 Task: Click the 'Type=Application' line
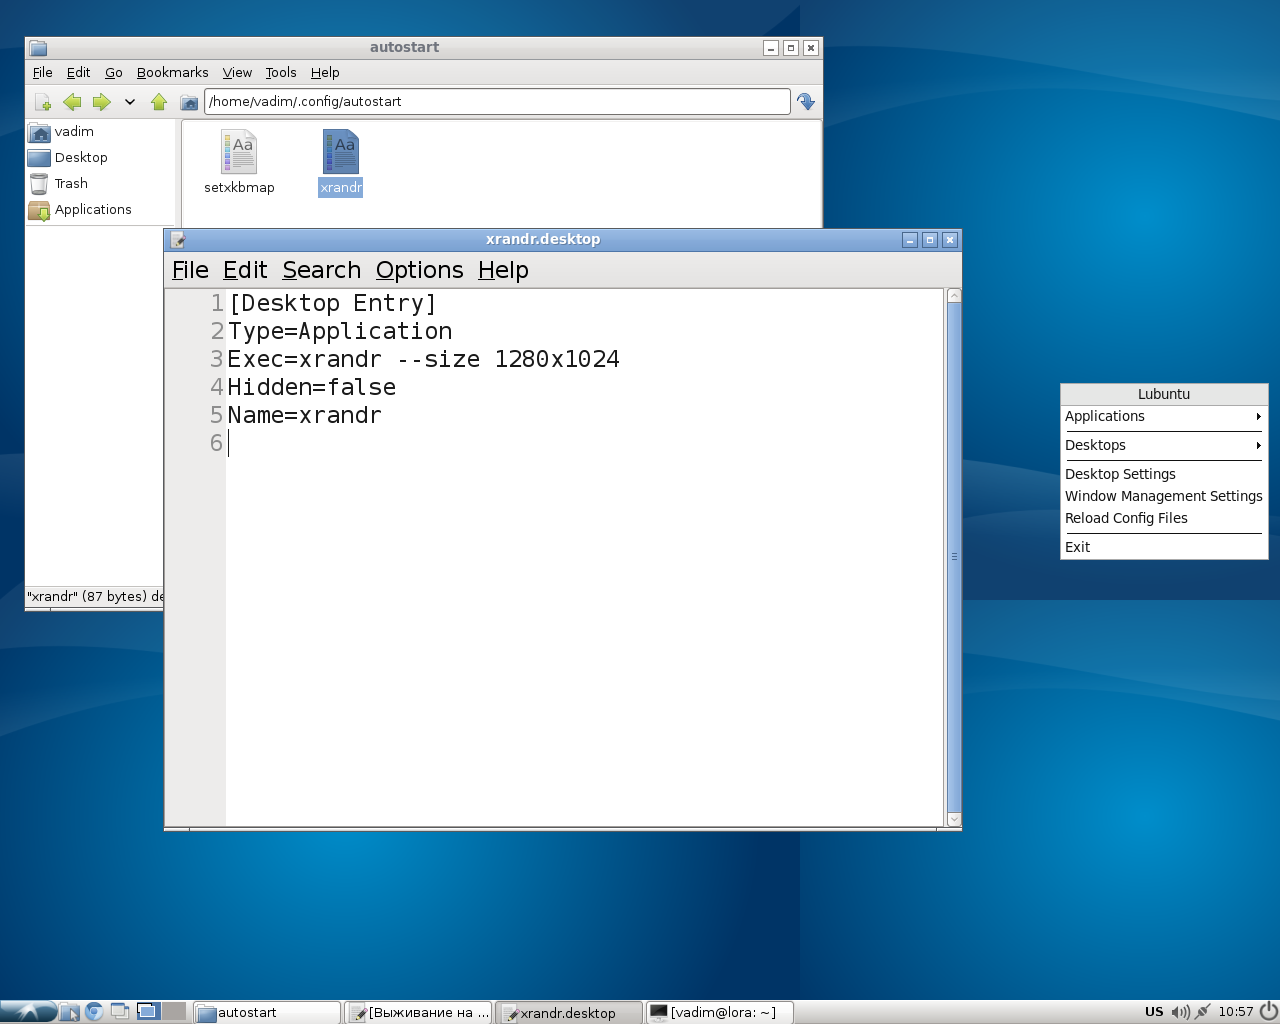point(340,331)
